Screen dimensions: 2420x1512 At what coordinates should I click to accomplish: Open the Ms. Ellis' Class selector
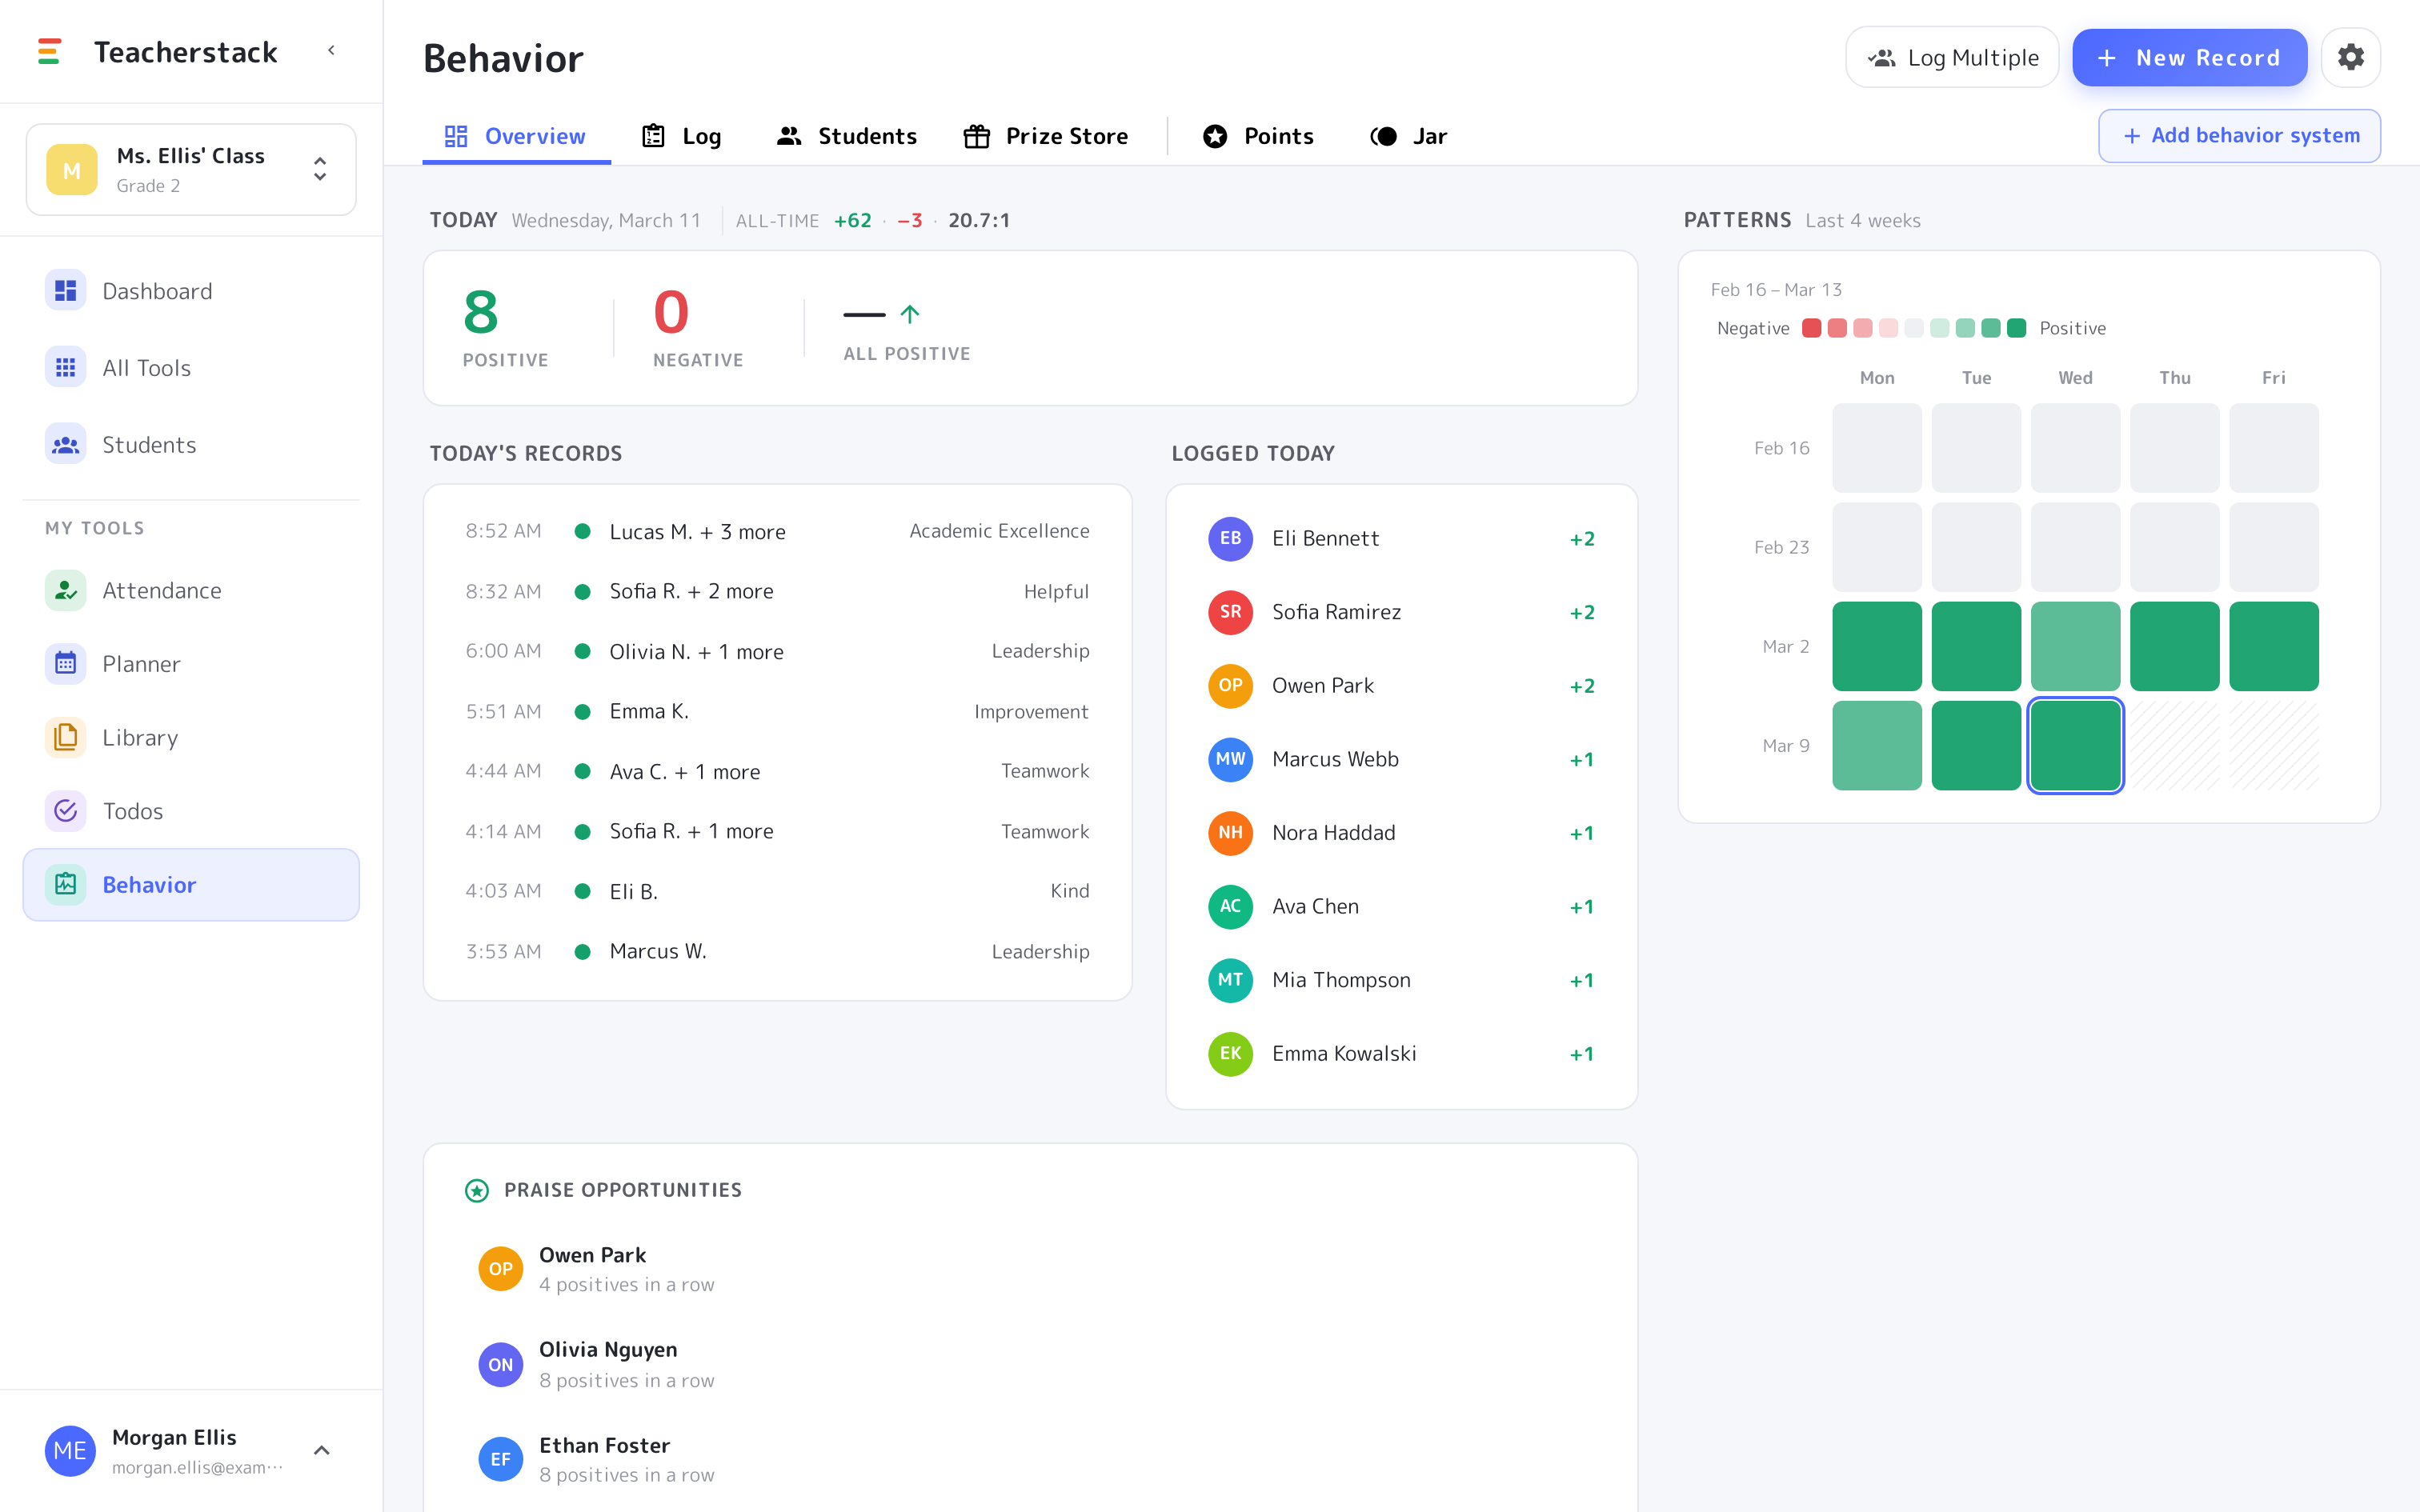coord(191,170)
